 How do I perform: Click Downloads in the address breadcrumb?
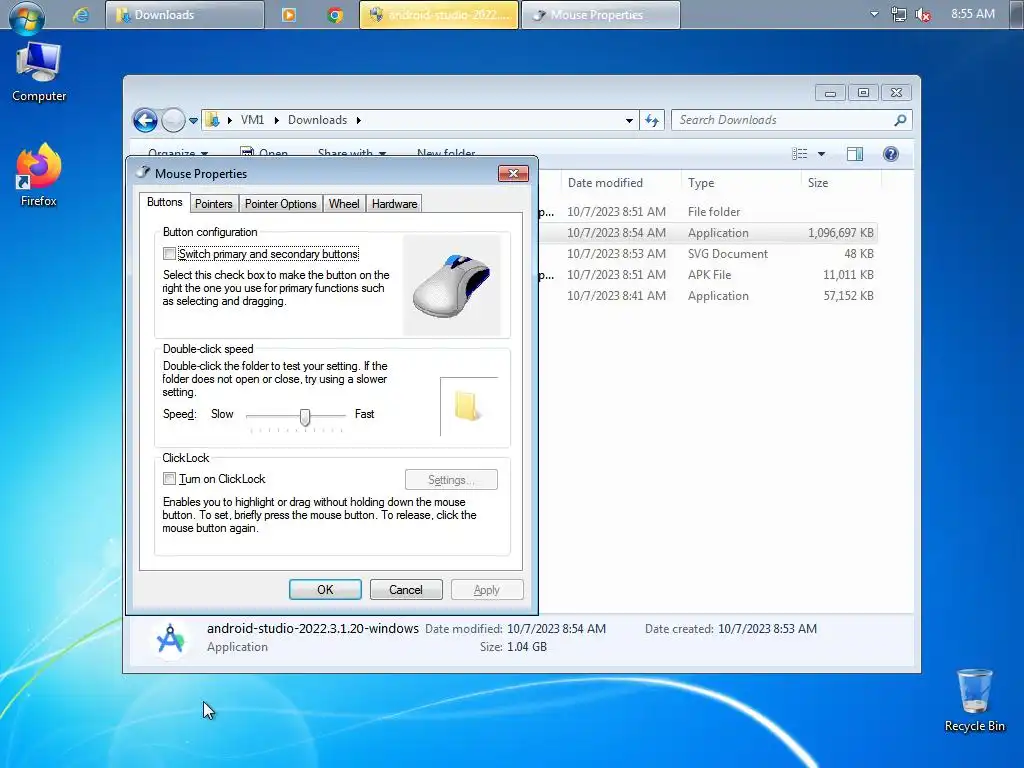(x=317, y=120)
